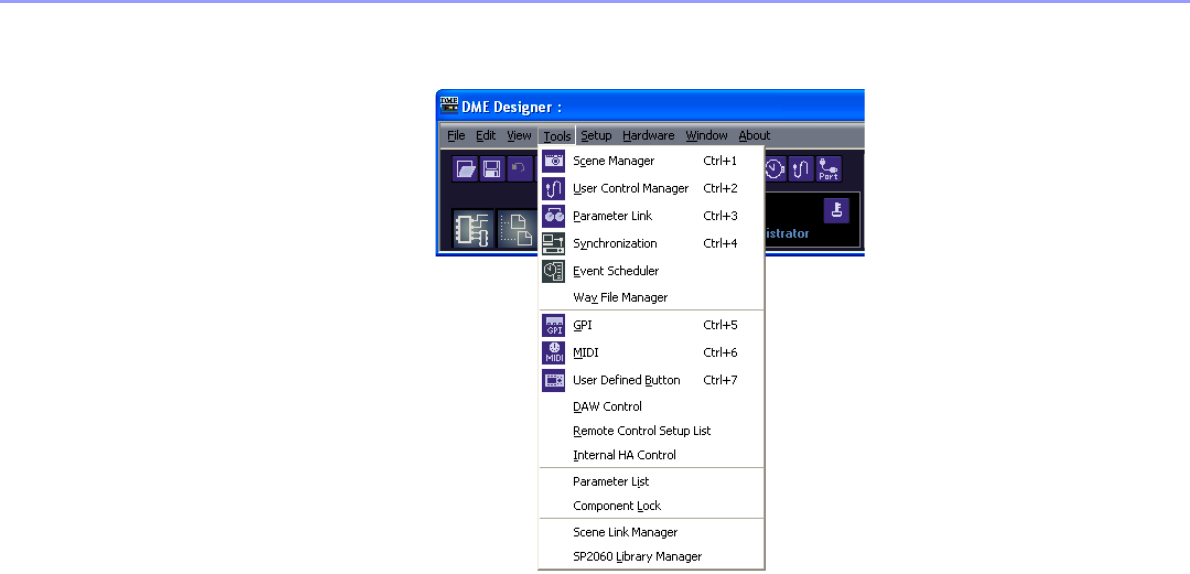Screen dimensions: 1190x574
Task: Click the DME Designer title bar icon
Action: (449, 104)
